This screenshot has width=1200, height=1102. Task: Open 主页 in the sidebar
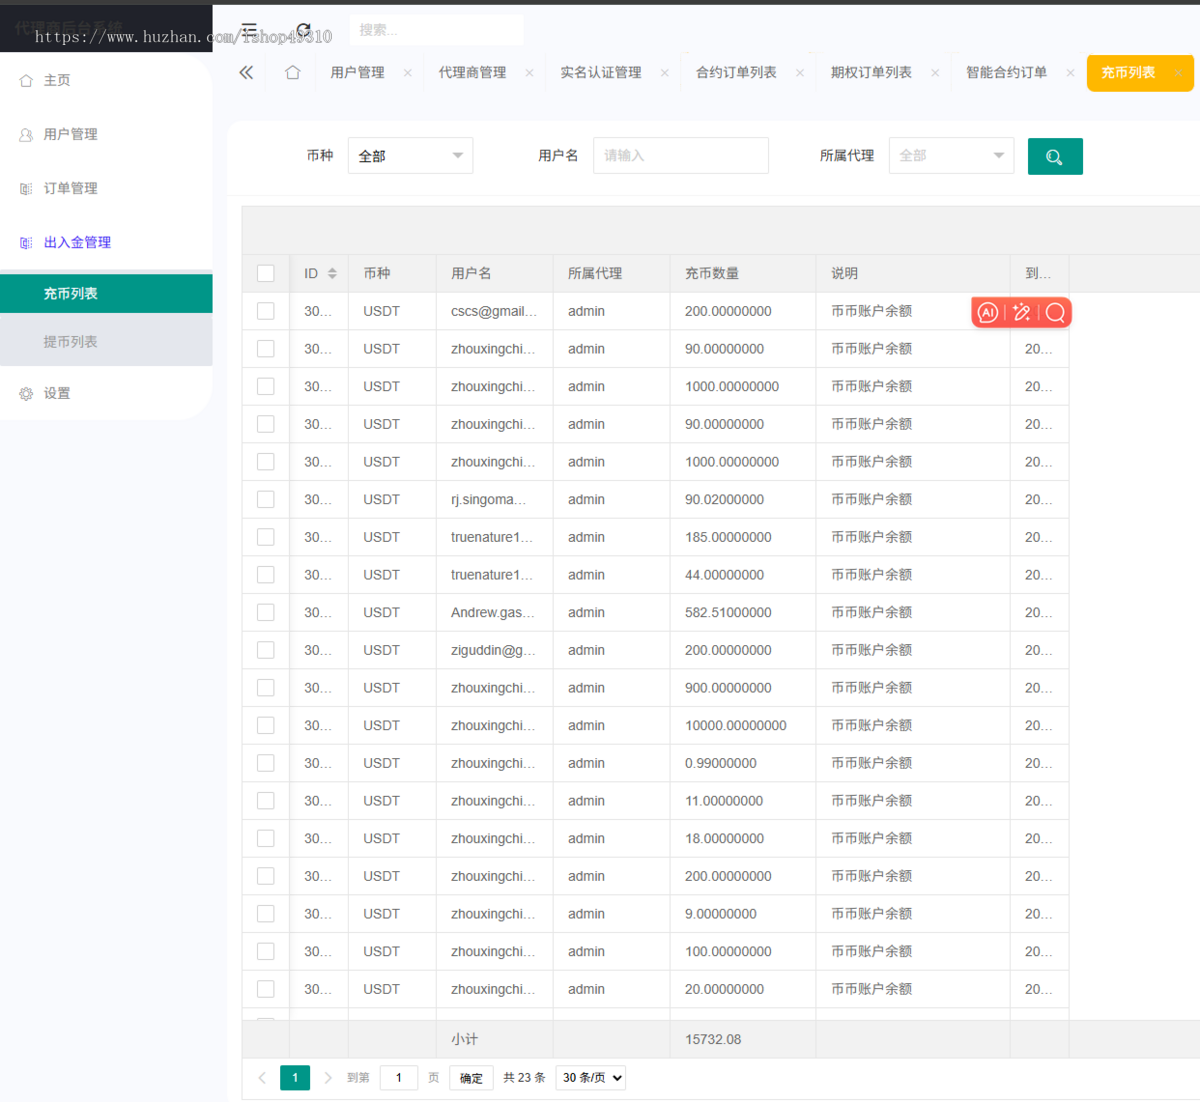tap(57, 80)
